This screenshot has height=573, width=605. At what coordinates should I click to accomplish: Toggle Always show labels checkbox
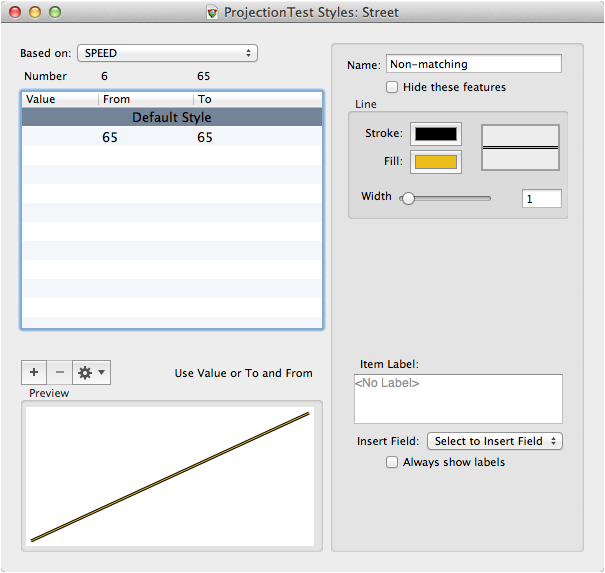pyautogui.click(x=392, y=462)
